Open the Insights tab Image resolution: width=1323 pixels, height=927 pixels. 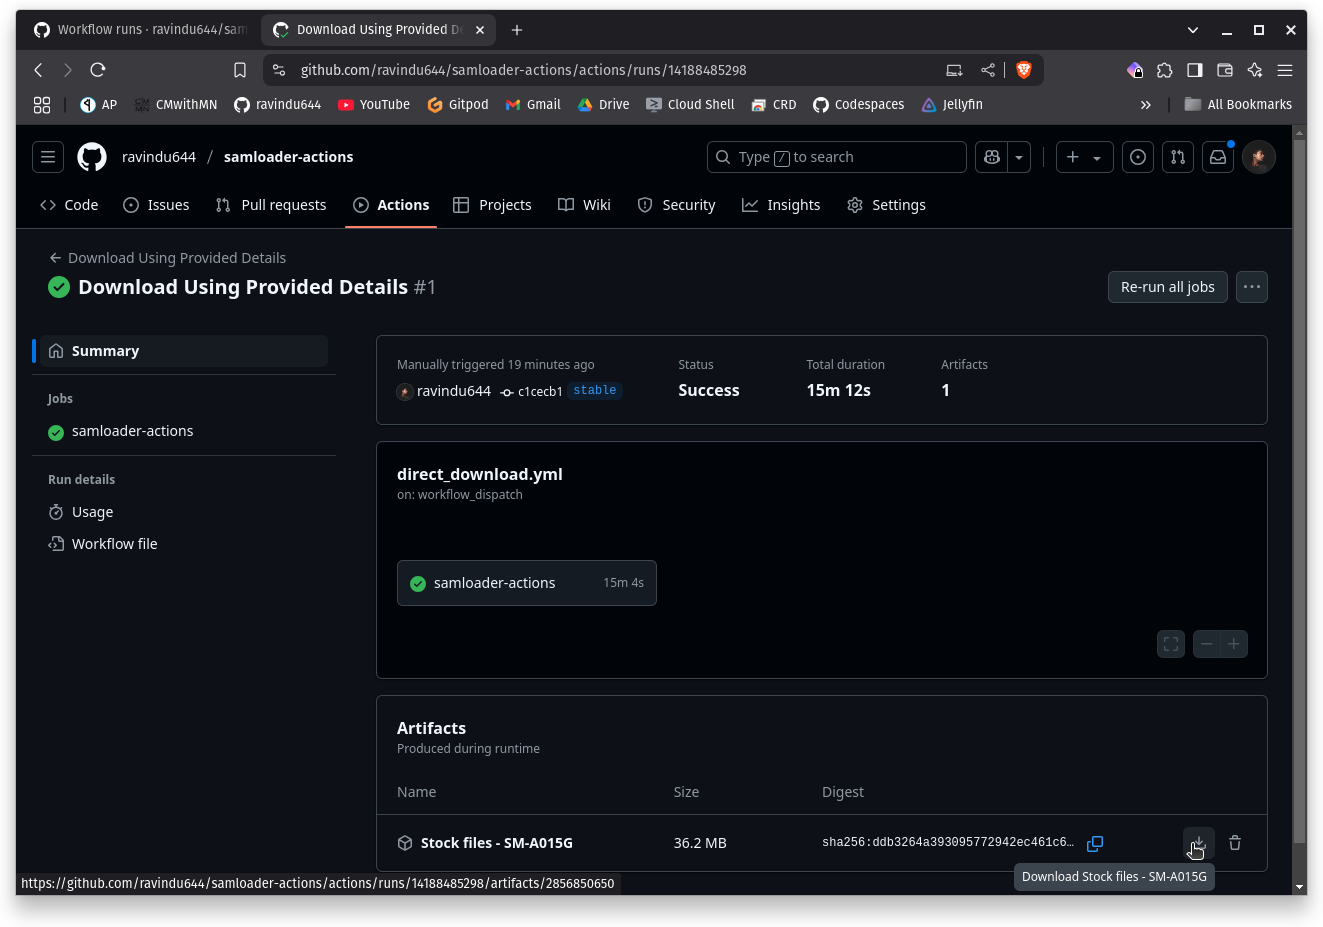[x=781, y=205]
